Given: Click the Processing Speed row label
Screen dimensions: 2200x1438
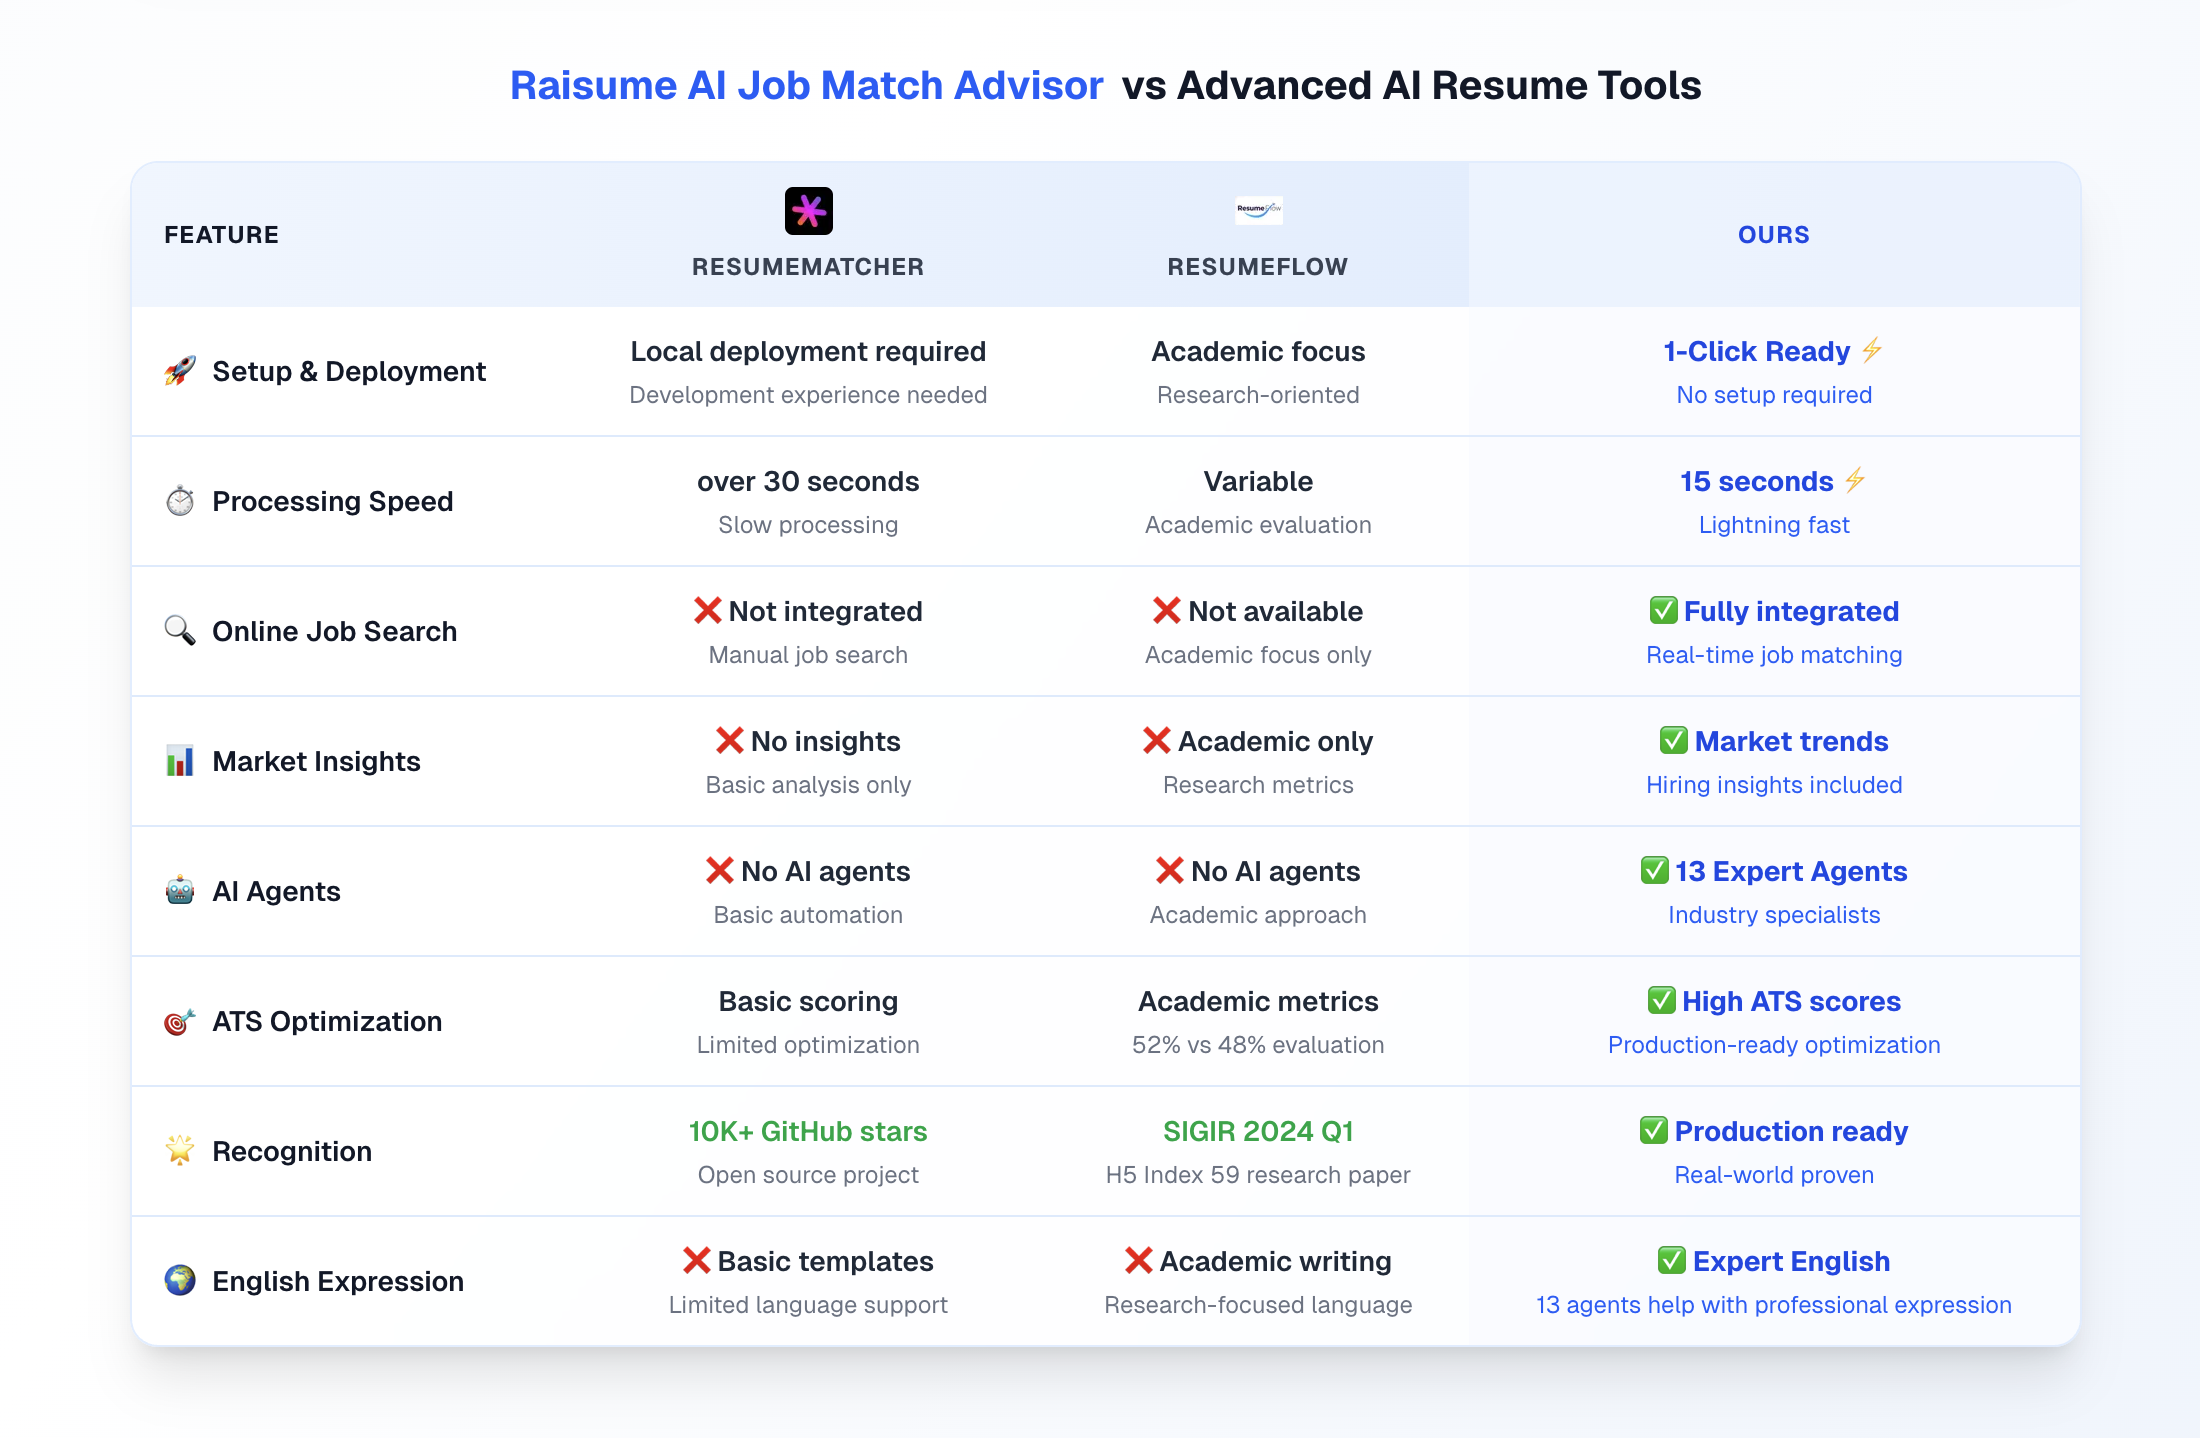Looking at the screenshot, I should [333, 502].
